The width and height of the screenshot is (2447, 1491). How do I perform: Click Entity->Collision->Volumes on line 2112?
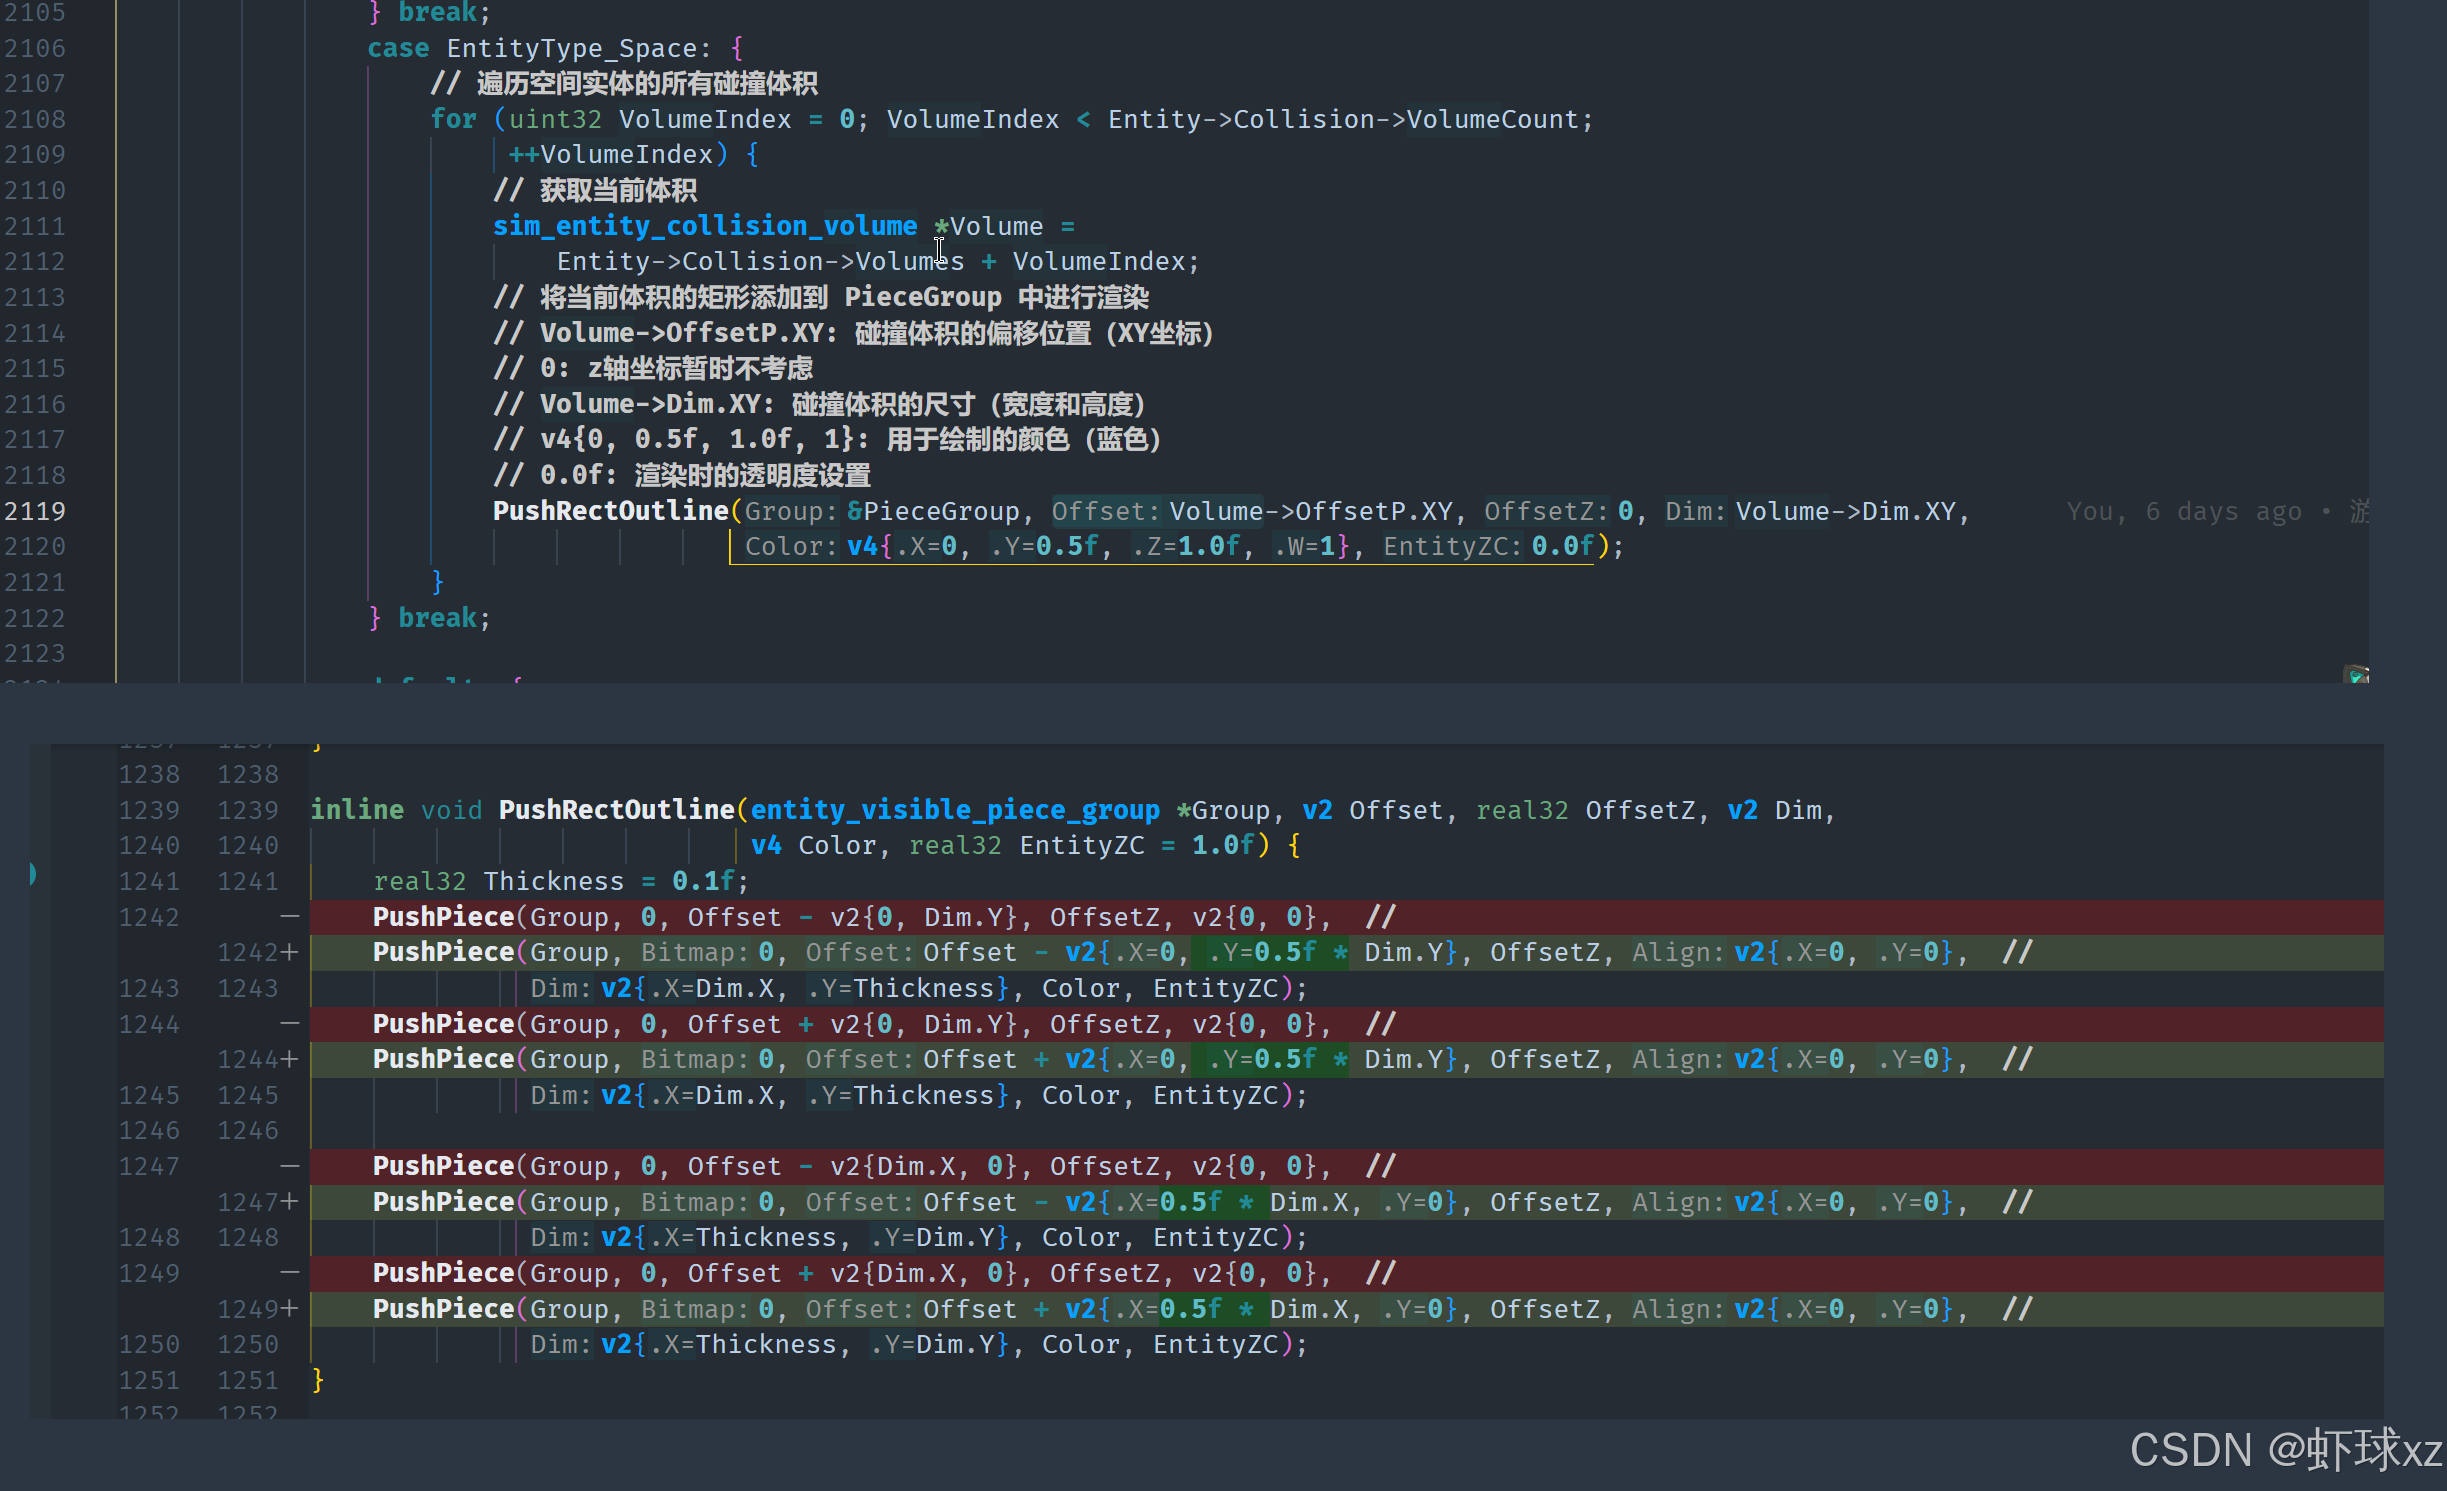[761, 261]
